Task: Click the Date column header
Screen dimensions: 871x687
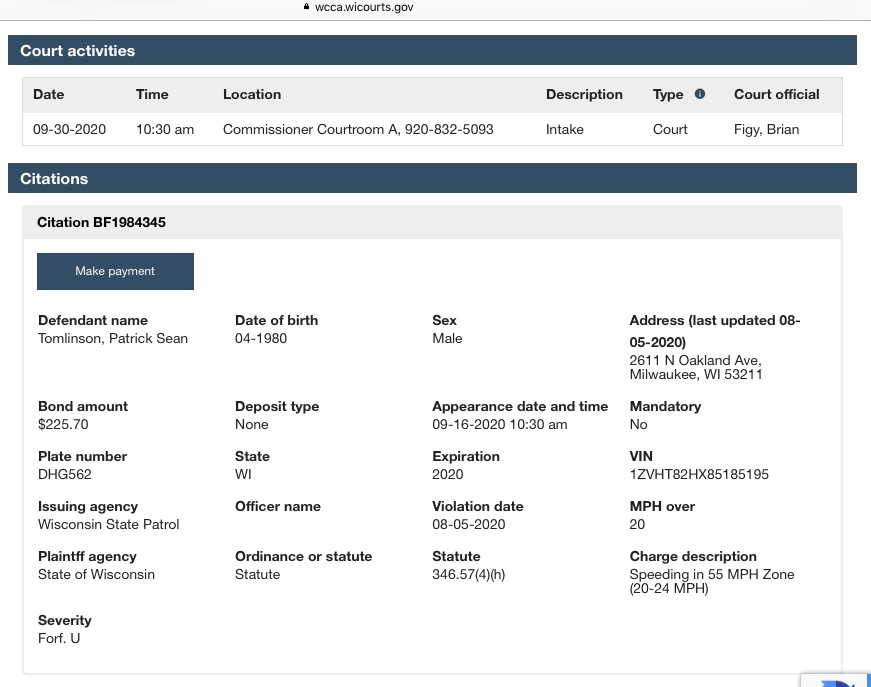Action: (48, 94)
